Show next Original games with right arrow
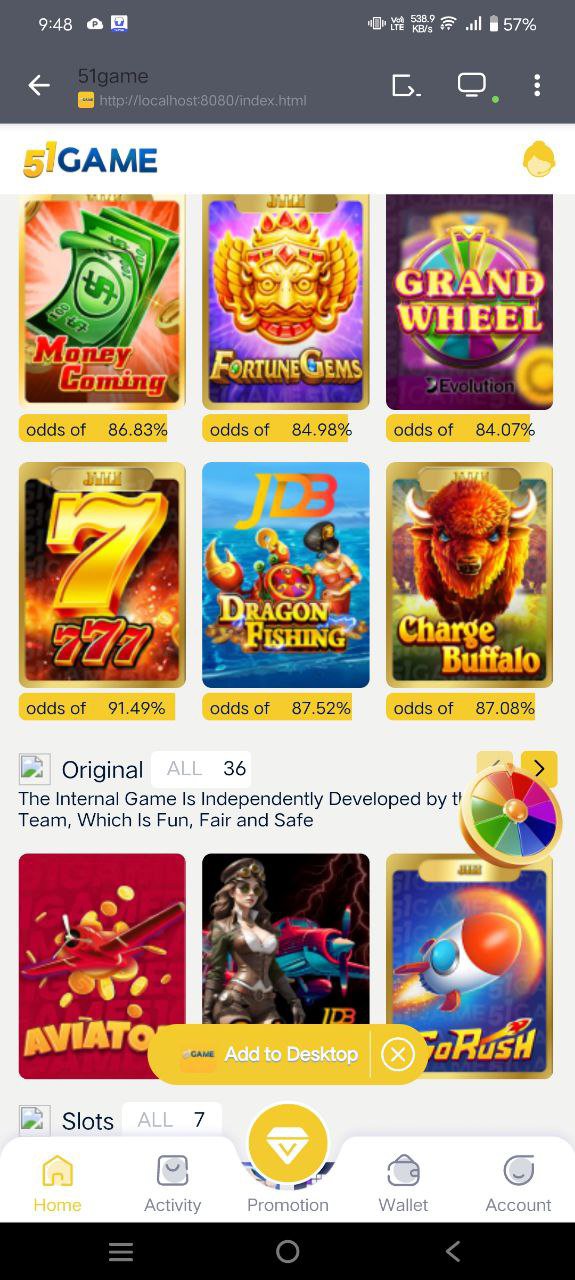 pyautogui.click(x=539, y=768)
